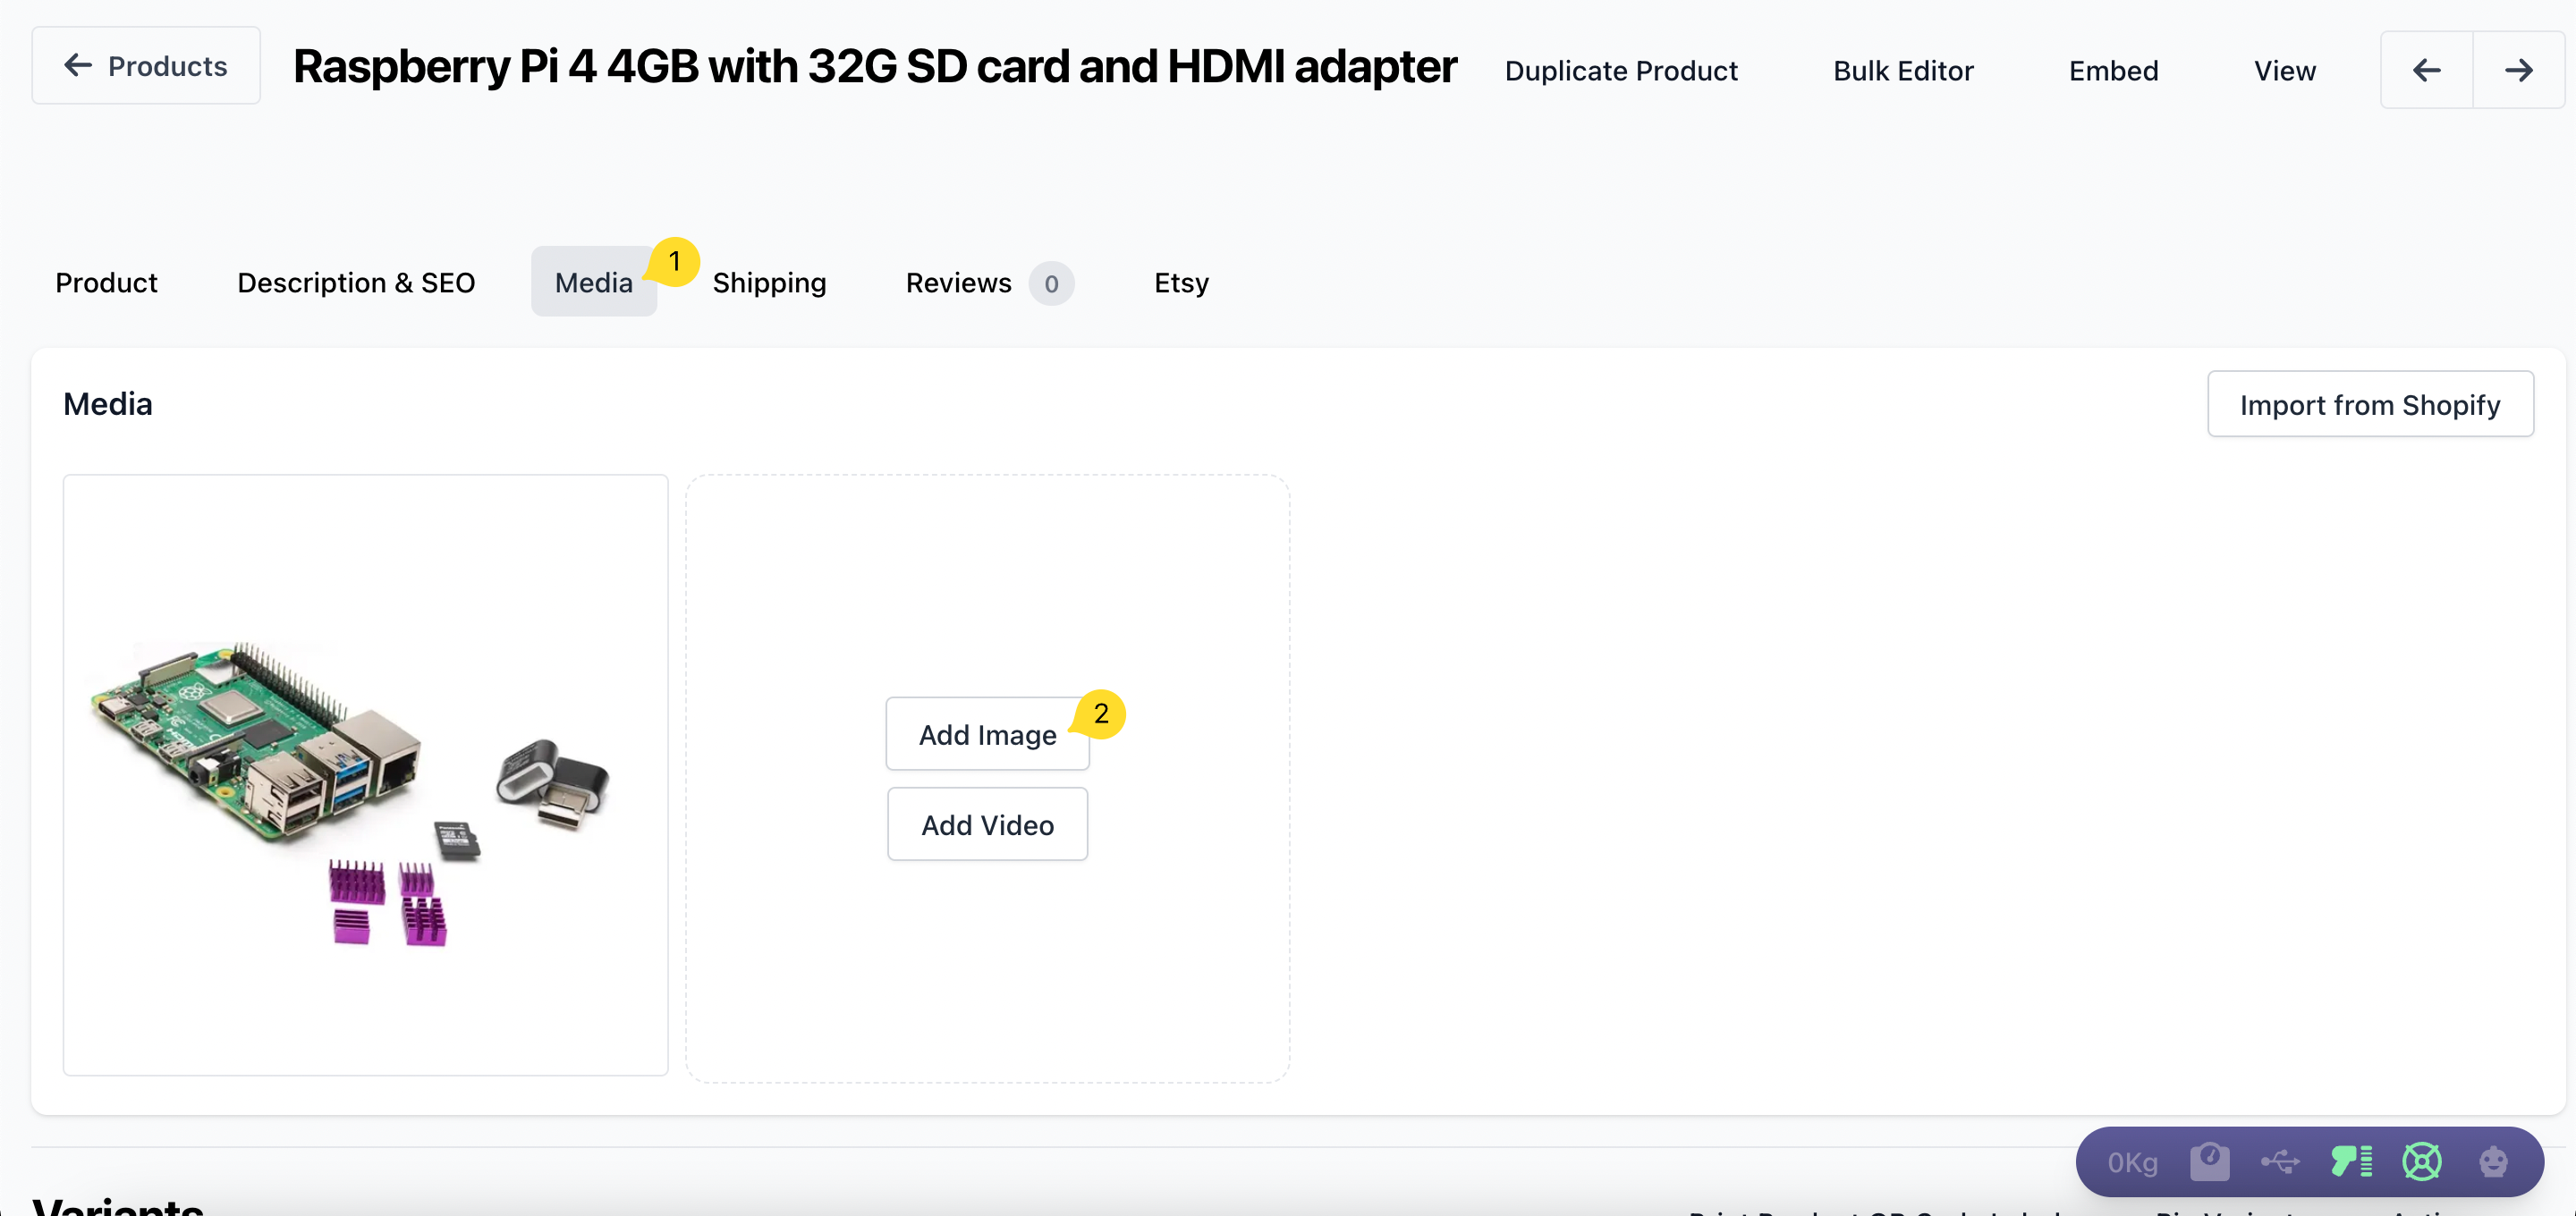Select the Raspberry Pi product image thumbnail
Screen dimensions: 2576x1216
365,775
